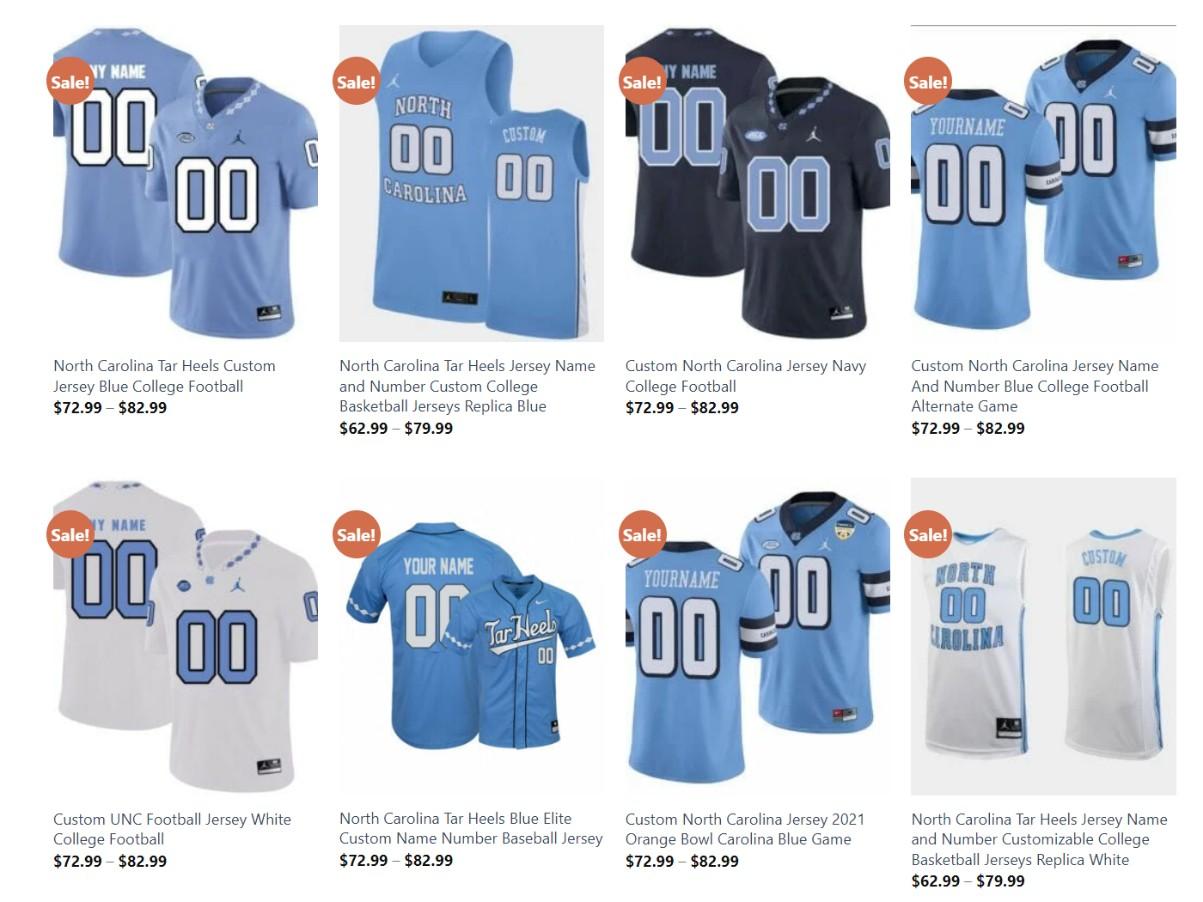This screenshot has width=1203, height=902.
Task: Open Custom North Carolina Jersey Navy link
Action: click(x=746, y=376)
